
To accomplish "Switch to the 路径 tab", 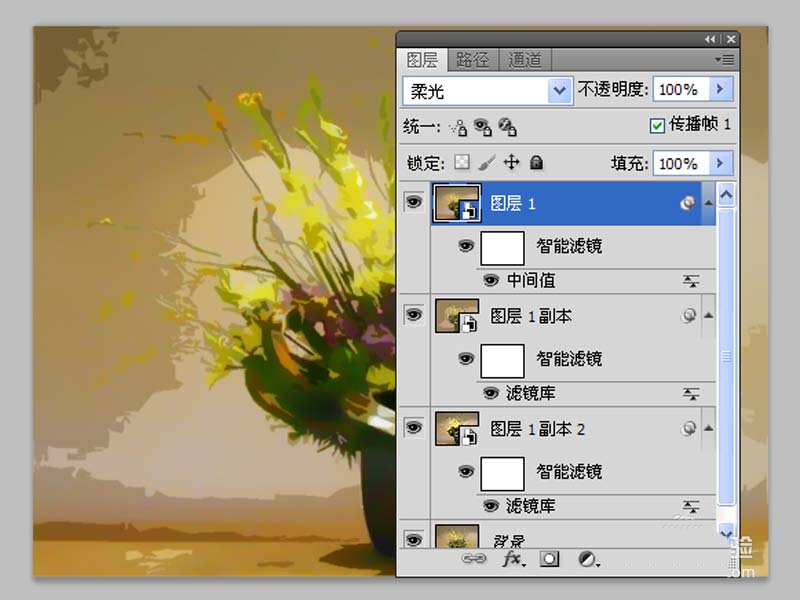I will 473,60.
